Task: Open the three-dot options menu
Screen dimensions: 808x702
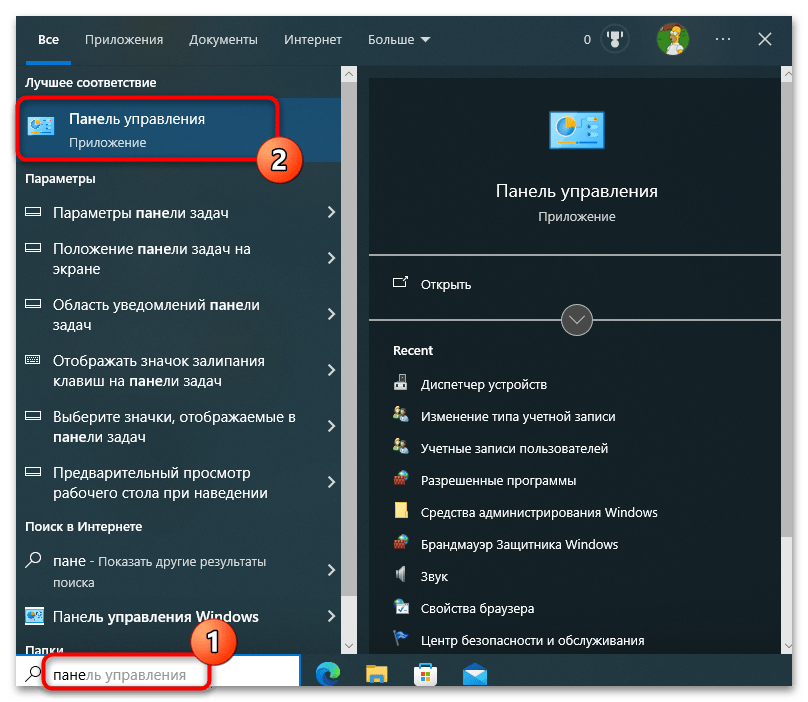Action: (x=722, y=39)
